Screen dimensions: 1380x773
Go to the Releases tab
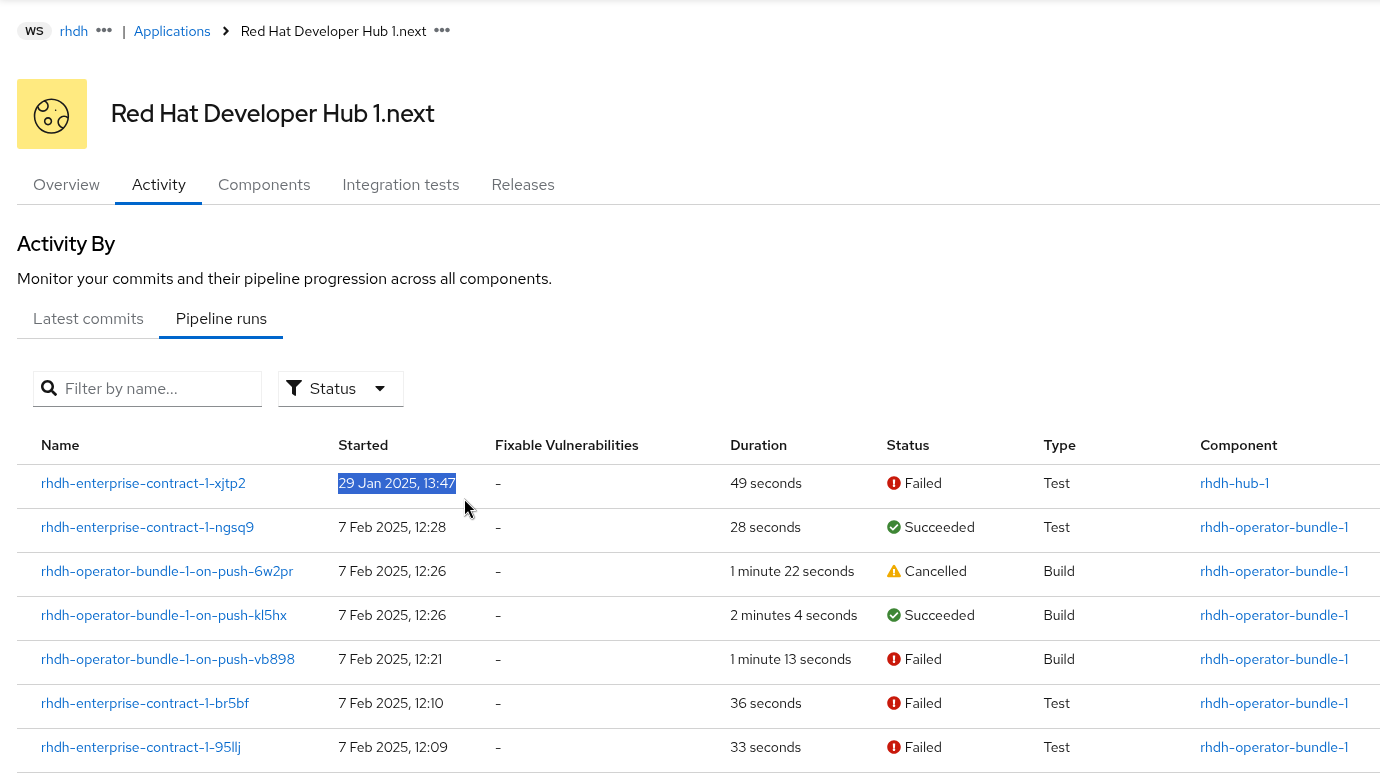(x=523, y=185)
